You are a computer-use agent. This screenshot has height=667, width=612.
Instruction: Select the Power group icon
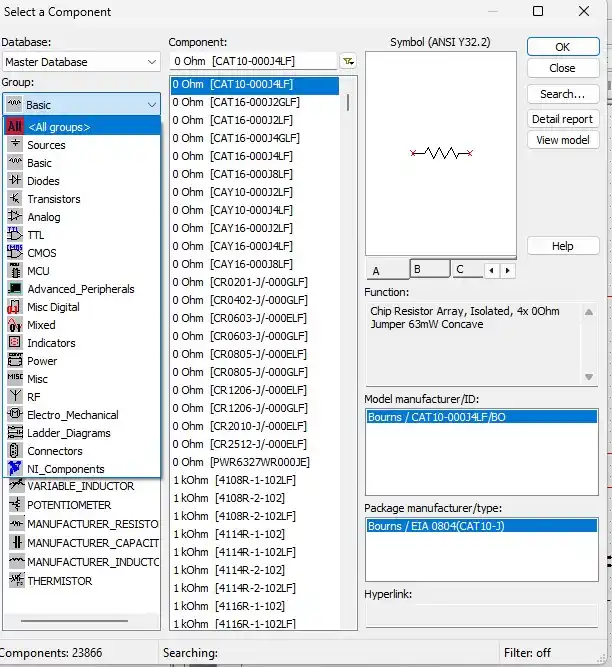coord(15,360)
